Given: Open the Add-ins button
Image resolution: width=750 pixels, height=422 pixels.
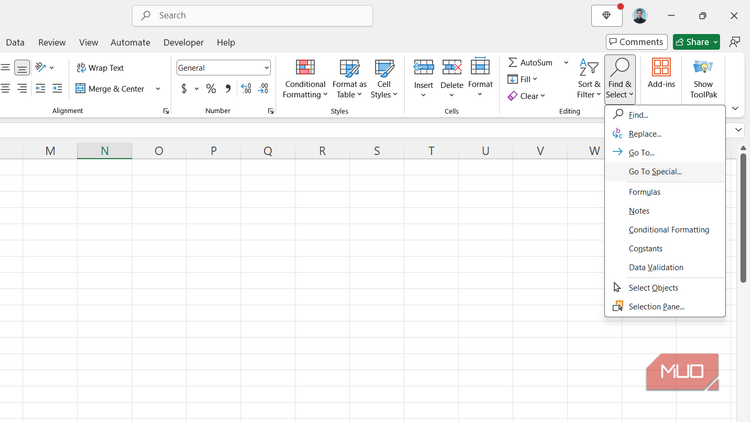Looking at the screenshot, I should pyautogui.click(x=661, y=73).
